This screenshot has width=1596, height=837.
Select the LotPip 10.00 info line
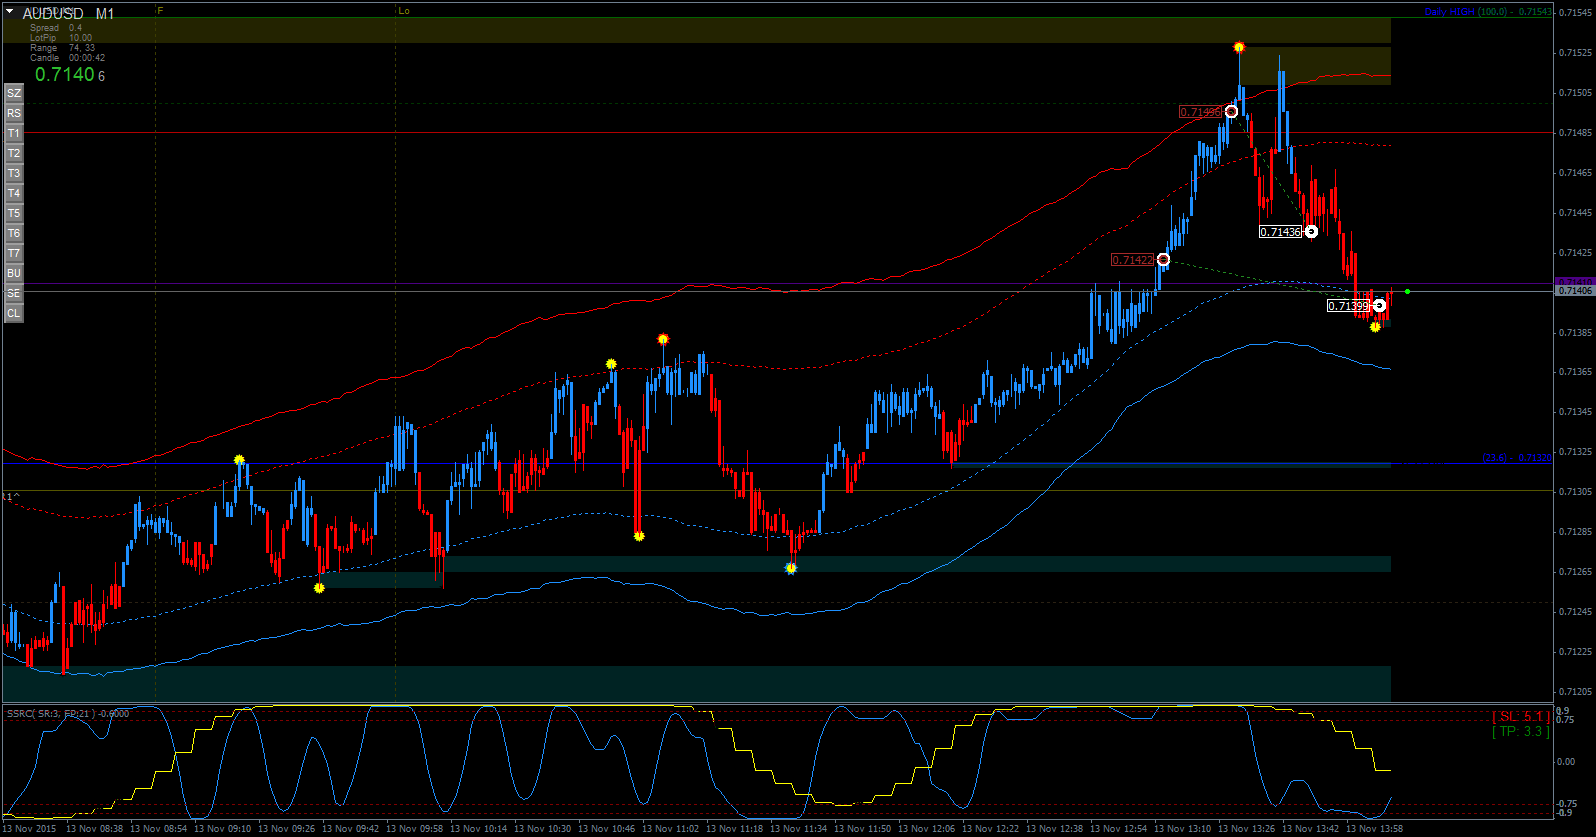[61, 38]
